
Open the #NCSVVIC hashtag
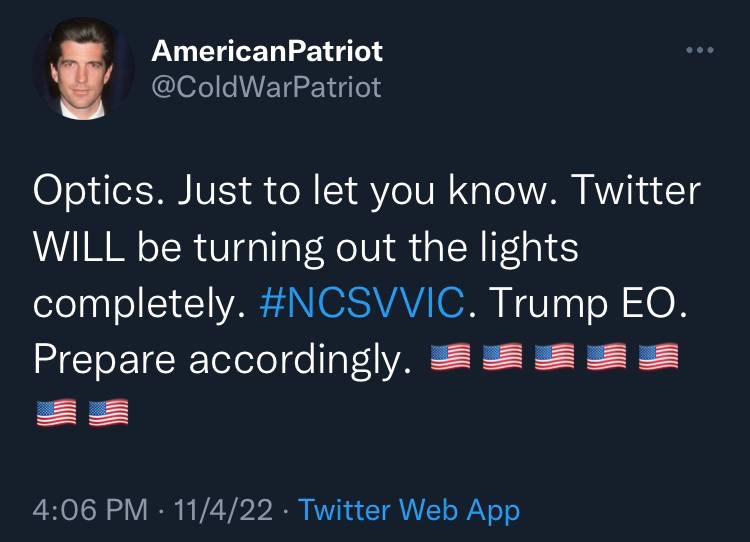(362, 302)
